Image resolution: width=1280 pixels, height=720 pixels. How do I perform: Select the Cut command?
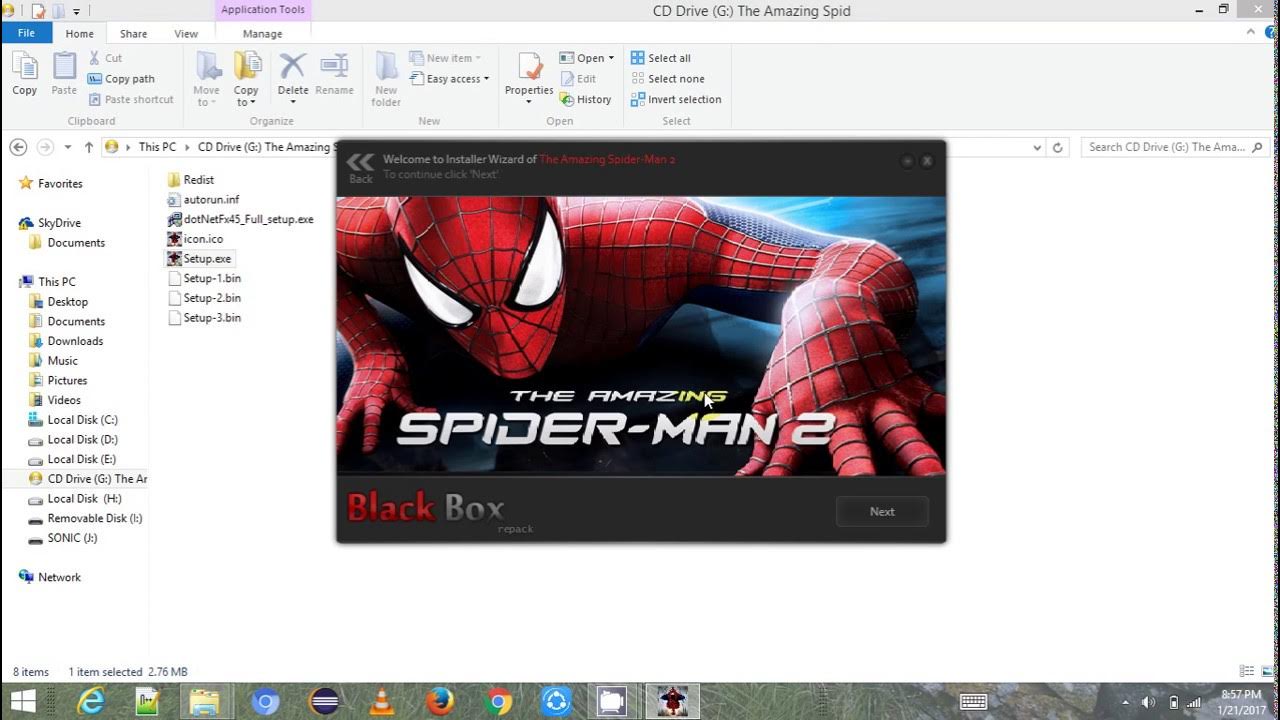tap(105, 58)
